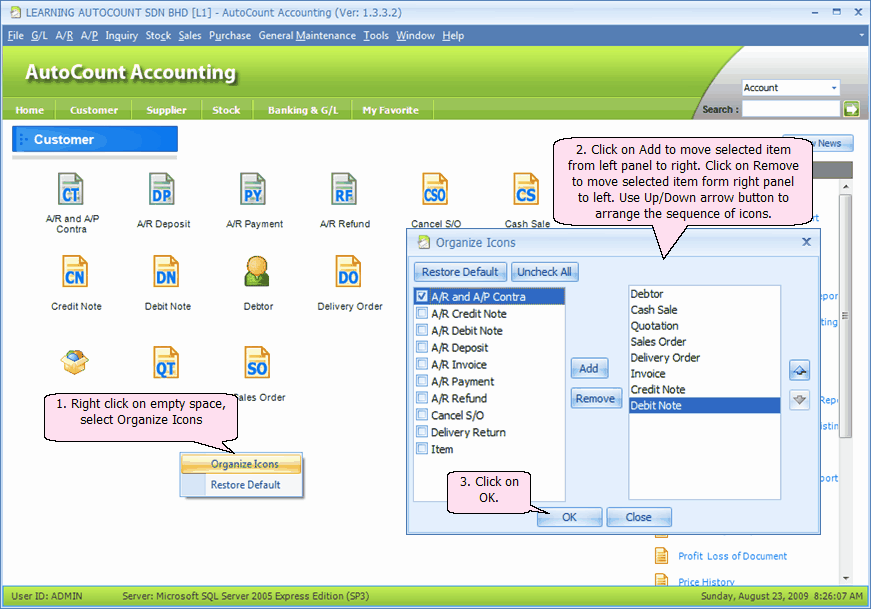Open the Price History link
The image size is (871, 609).
(x=706, y=582)
